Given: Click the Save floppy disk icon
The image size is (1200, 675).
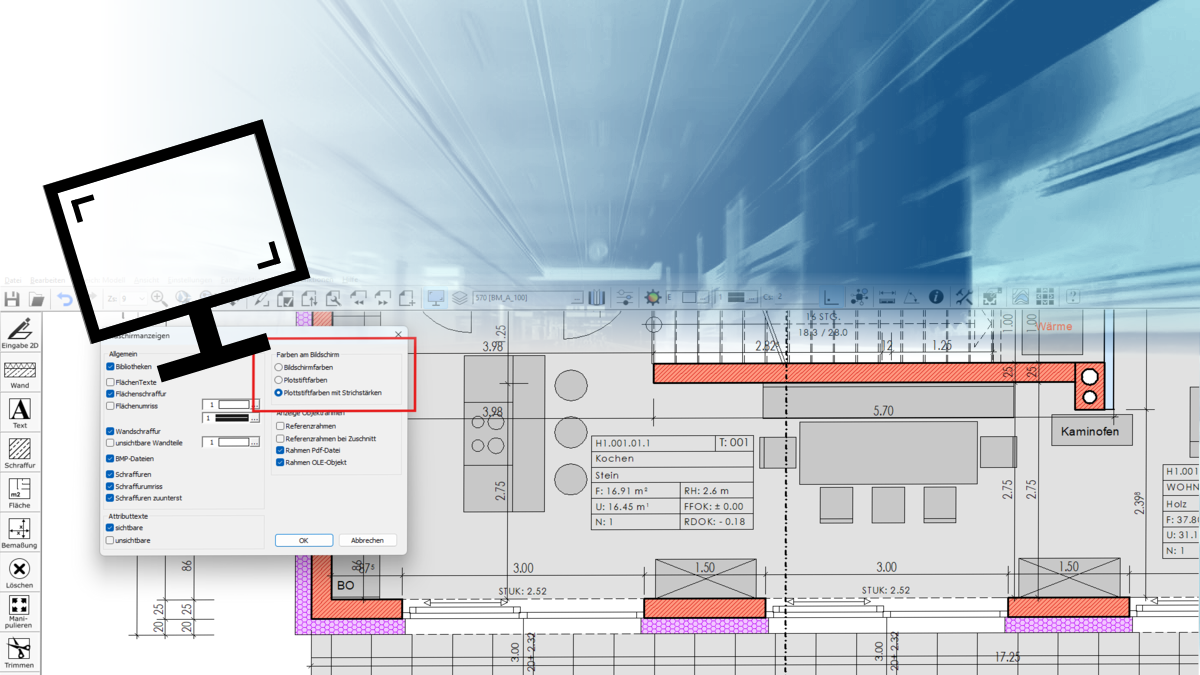Looking at the screenshot, I should pyautogui.click(x=12, y=298).
